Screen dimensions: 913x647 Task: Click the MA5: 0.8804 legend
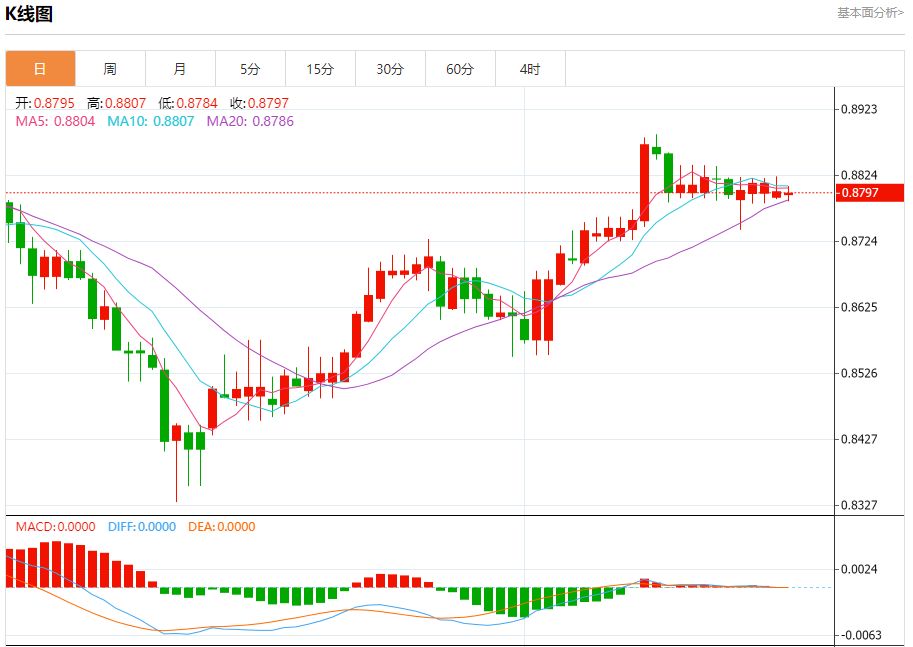pos(55,121)
